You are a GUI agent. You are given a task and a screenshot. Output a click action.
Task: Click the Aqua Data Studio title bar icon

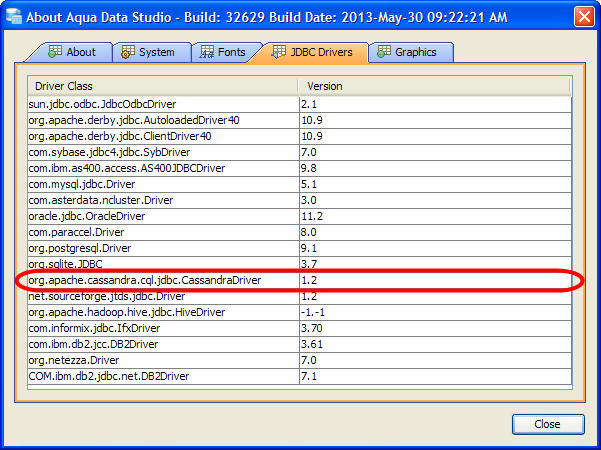13,16
